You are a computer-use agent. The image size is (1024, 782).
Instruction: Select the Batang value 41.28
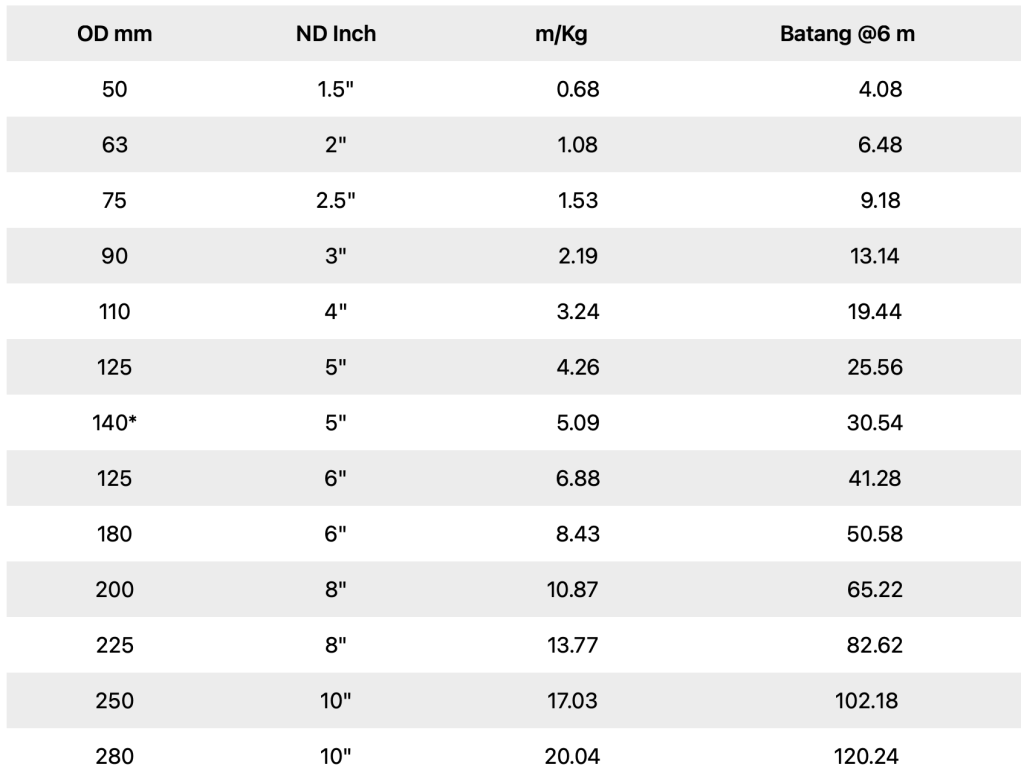click(875, 479)
